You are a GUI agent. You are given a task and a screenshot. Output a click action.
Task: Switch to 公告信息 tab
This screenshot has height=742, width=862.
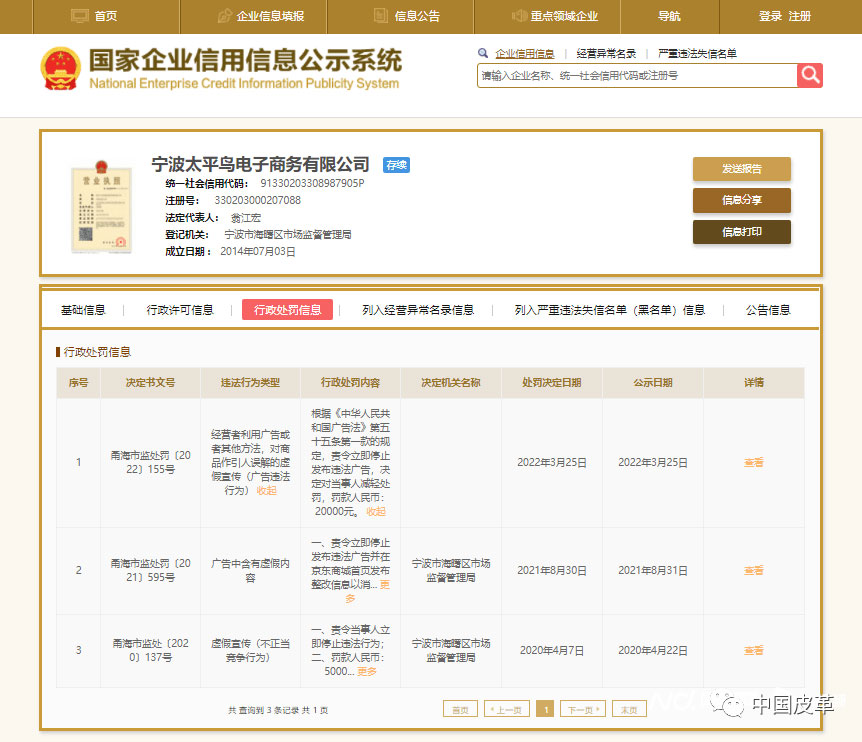point(768,310)
